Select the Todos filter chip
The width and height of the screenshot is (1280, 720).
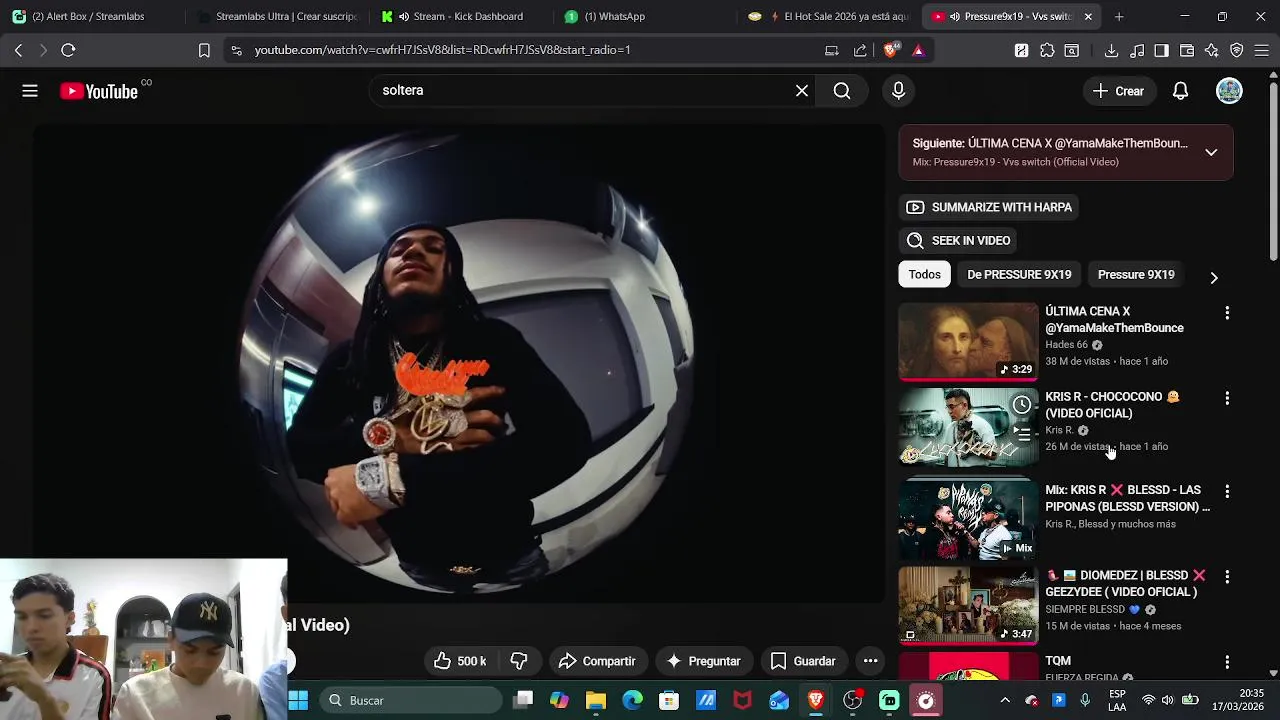925,274
